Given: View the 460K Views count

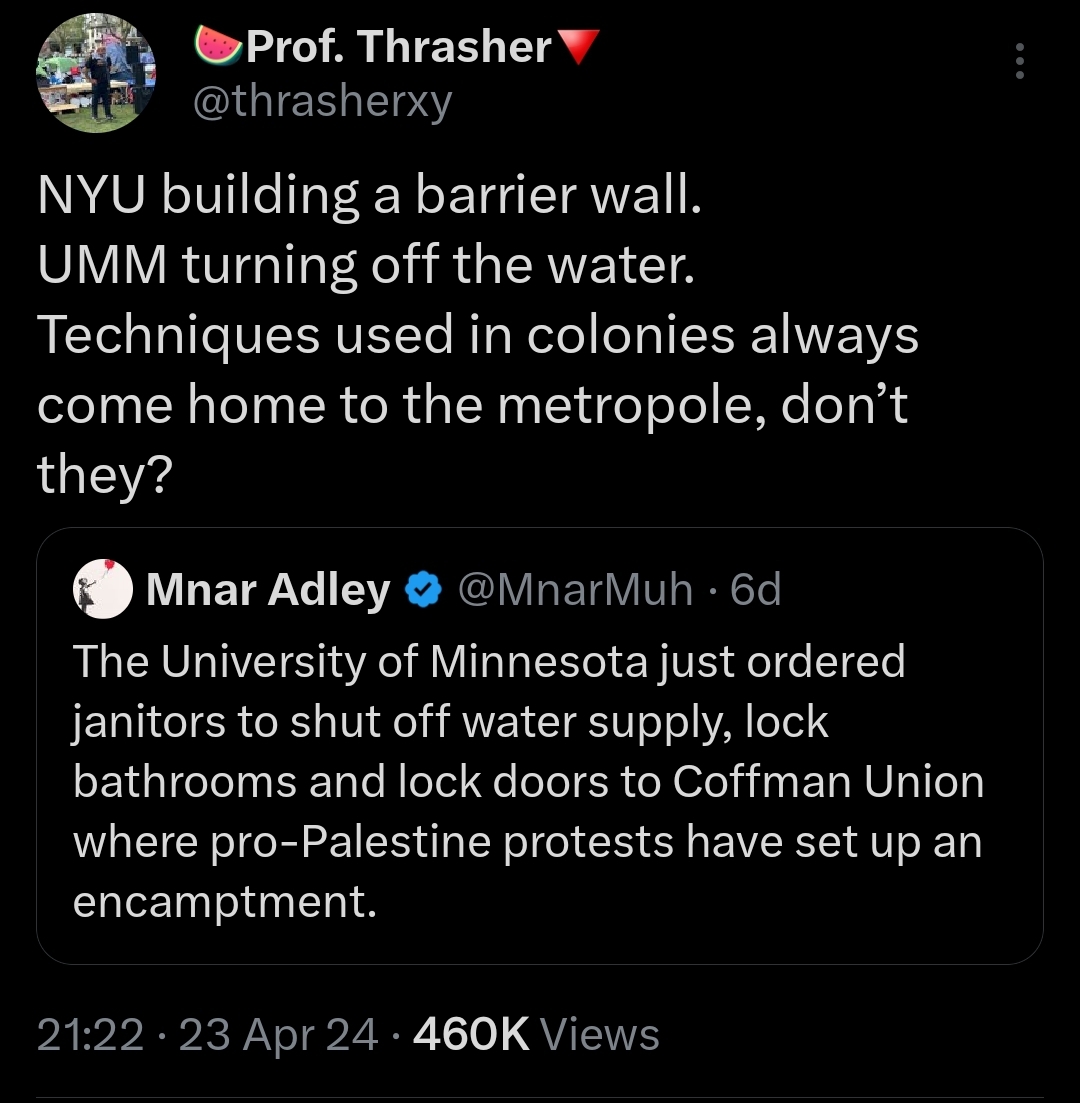Looking at the screenshot, I should [x=536, y=1035].
